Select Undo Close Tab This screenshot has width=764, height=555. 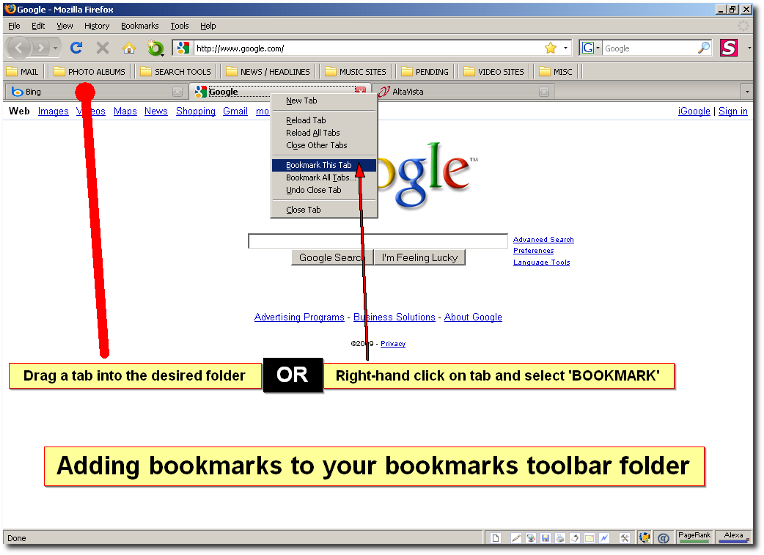324,190
